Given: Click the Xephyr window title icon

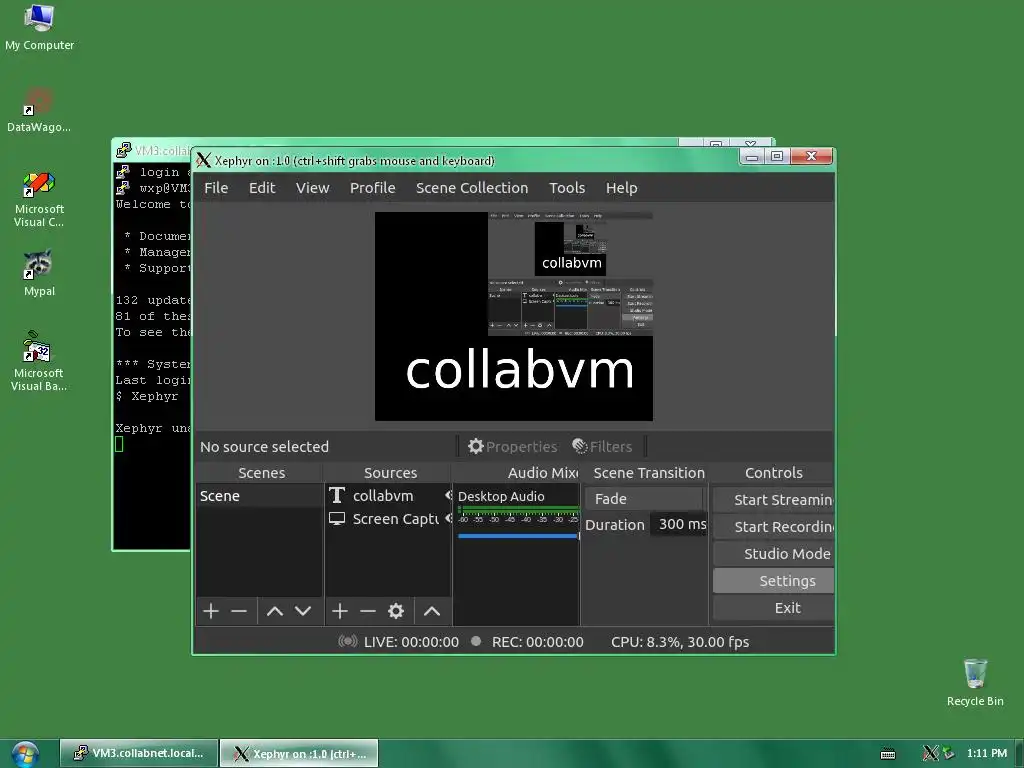Looking at the screenshot, I should point(204,160).
